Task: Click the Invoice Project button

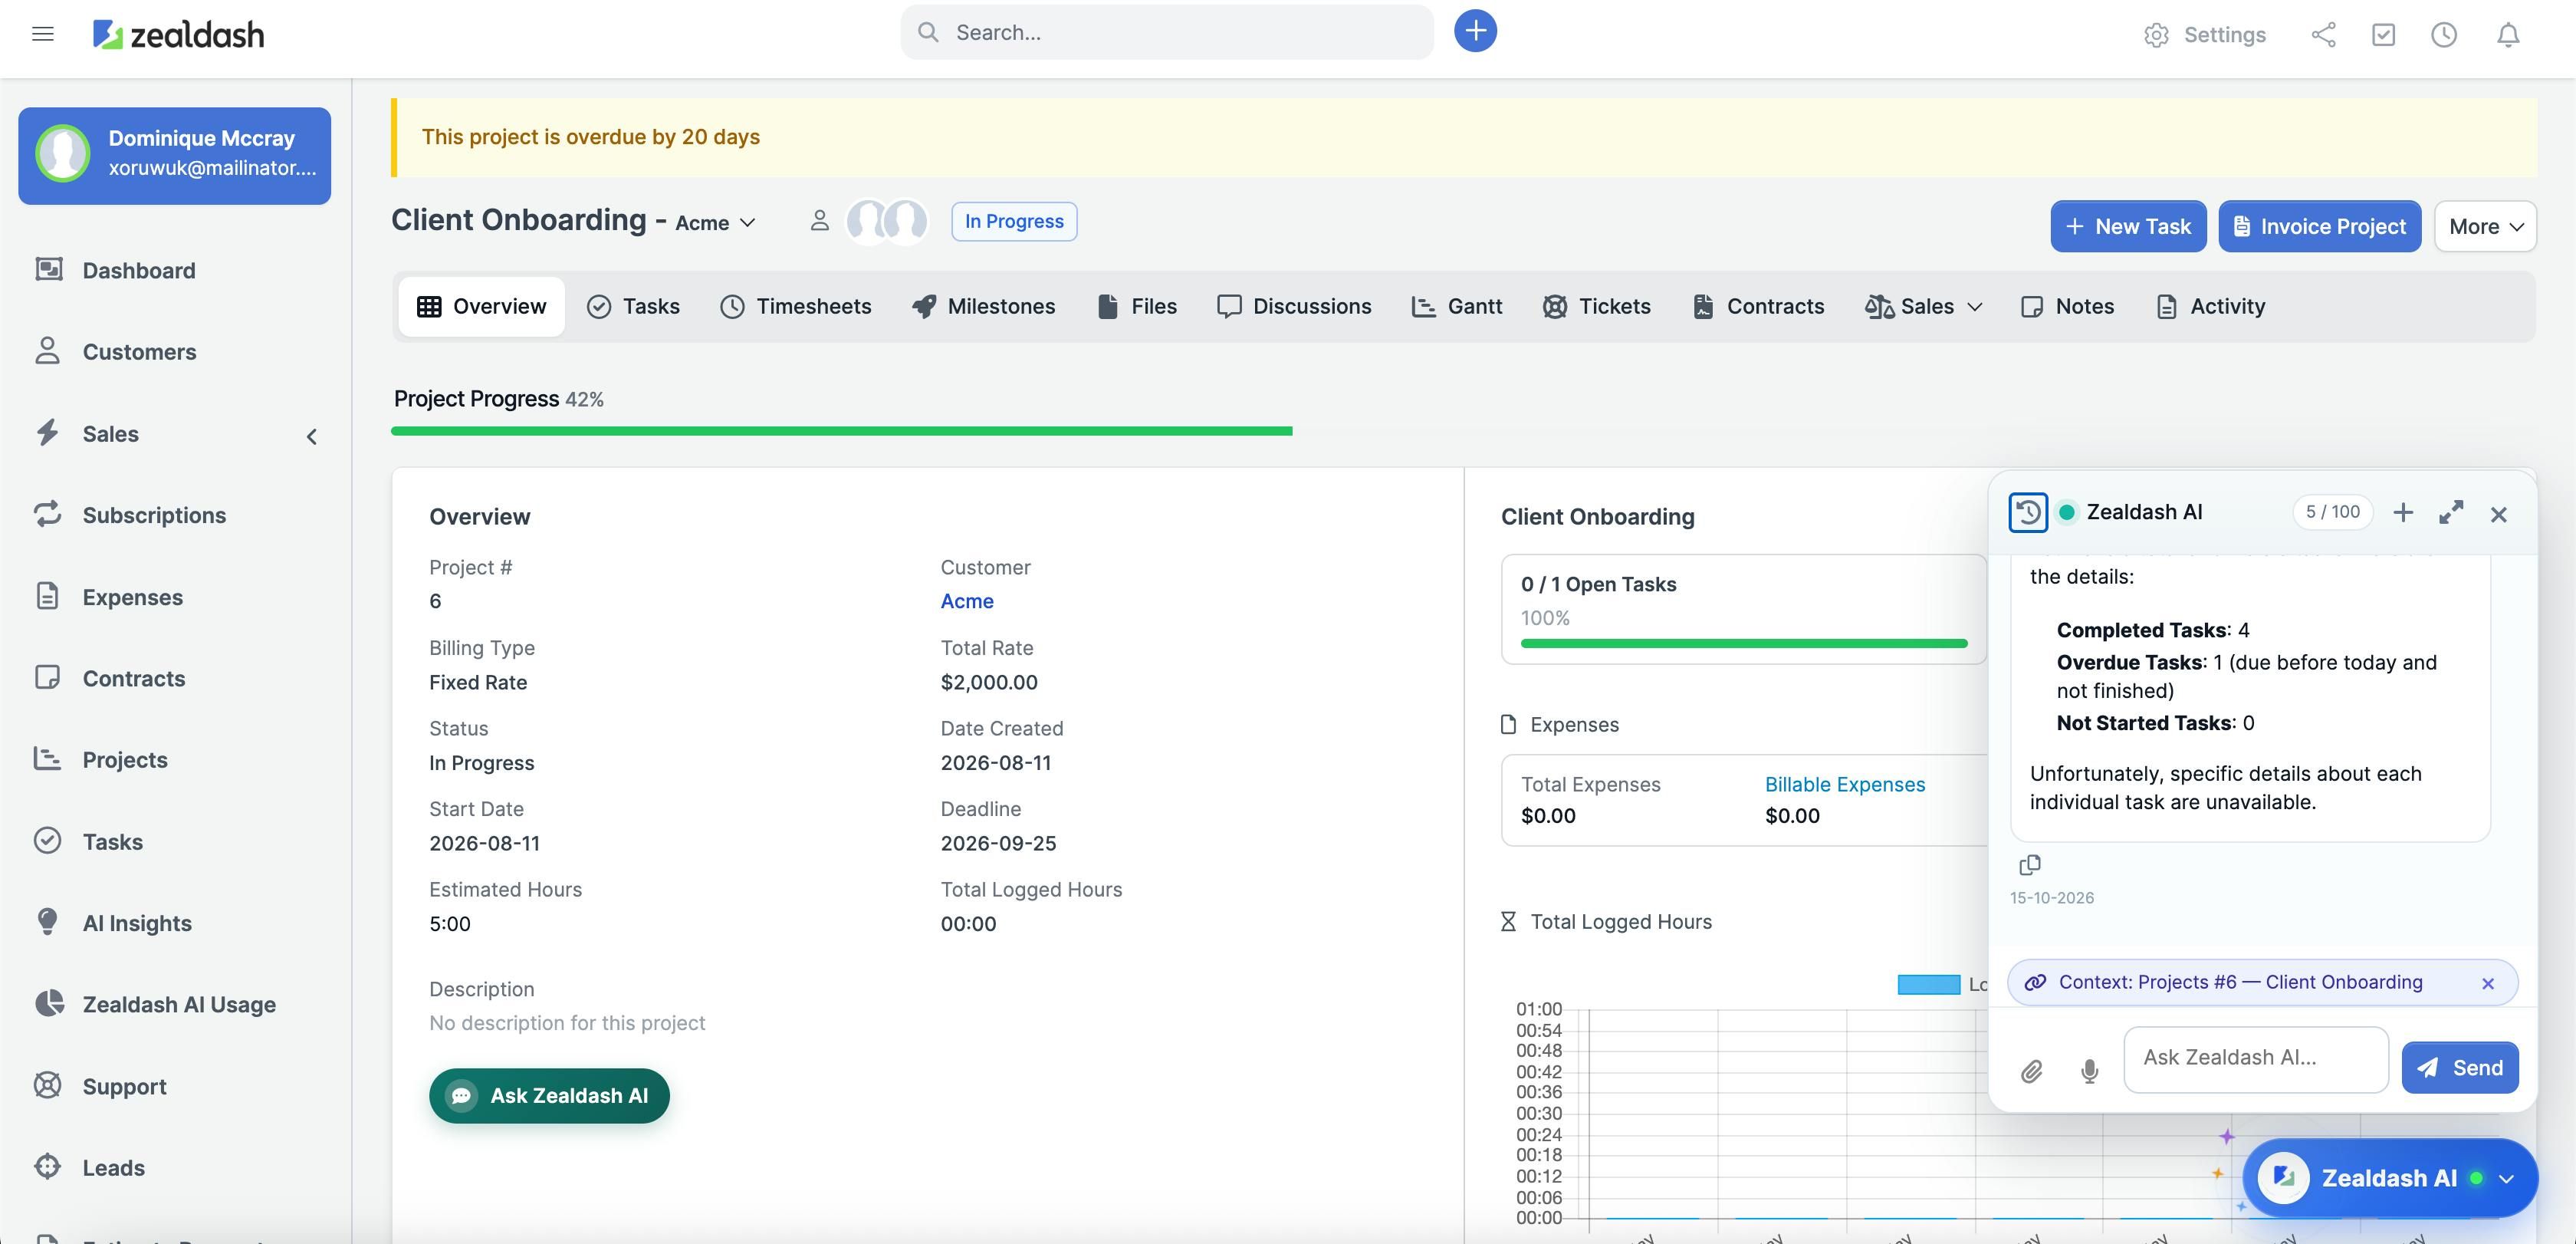Action: 2319,226
